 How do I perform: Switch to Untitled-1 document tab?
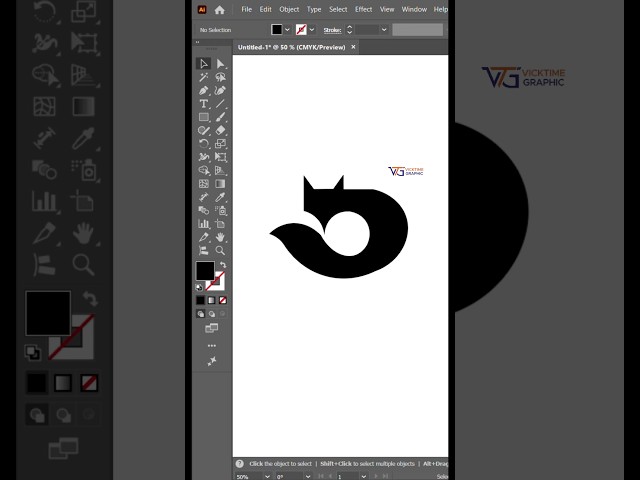291,47
